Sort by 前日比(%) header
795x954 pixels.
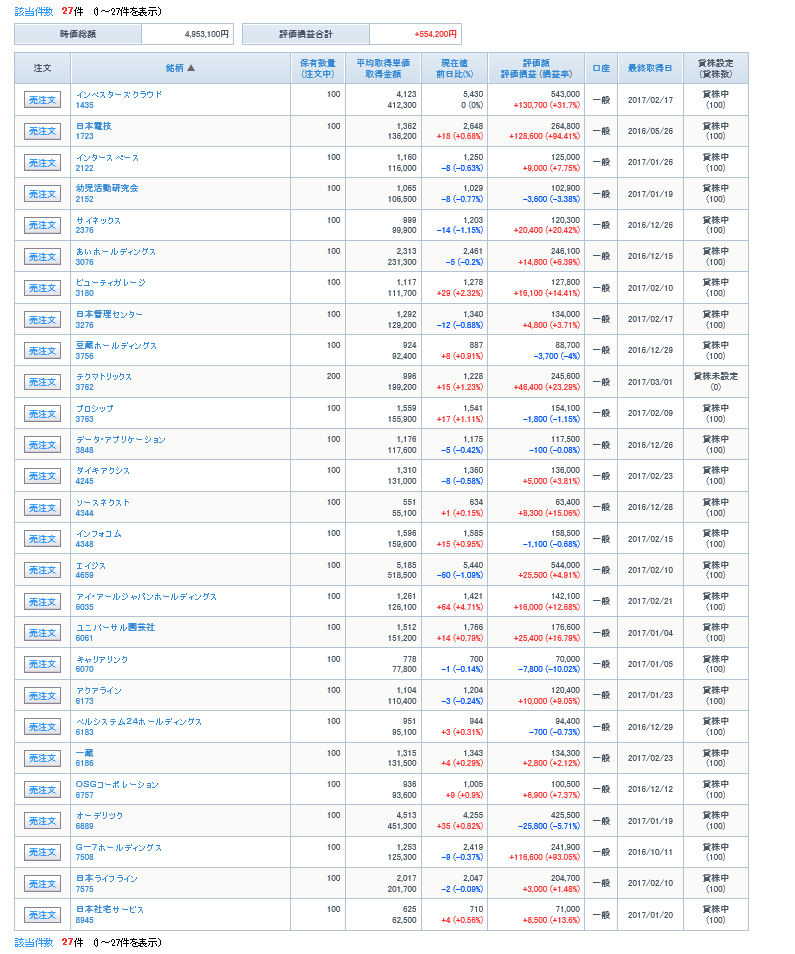coord(454,74)
